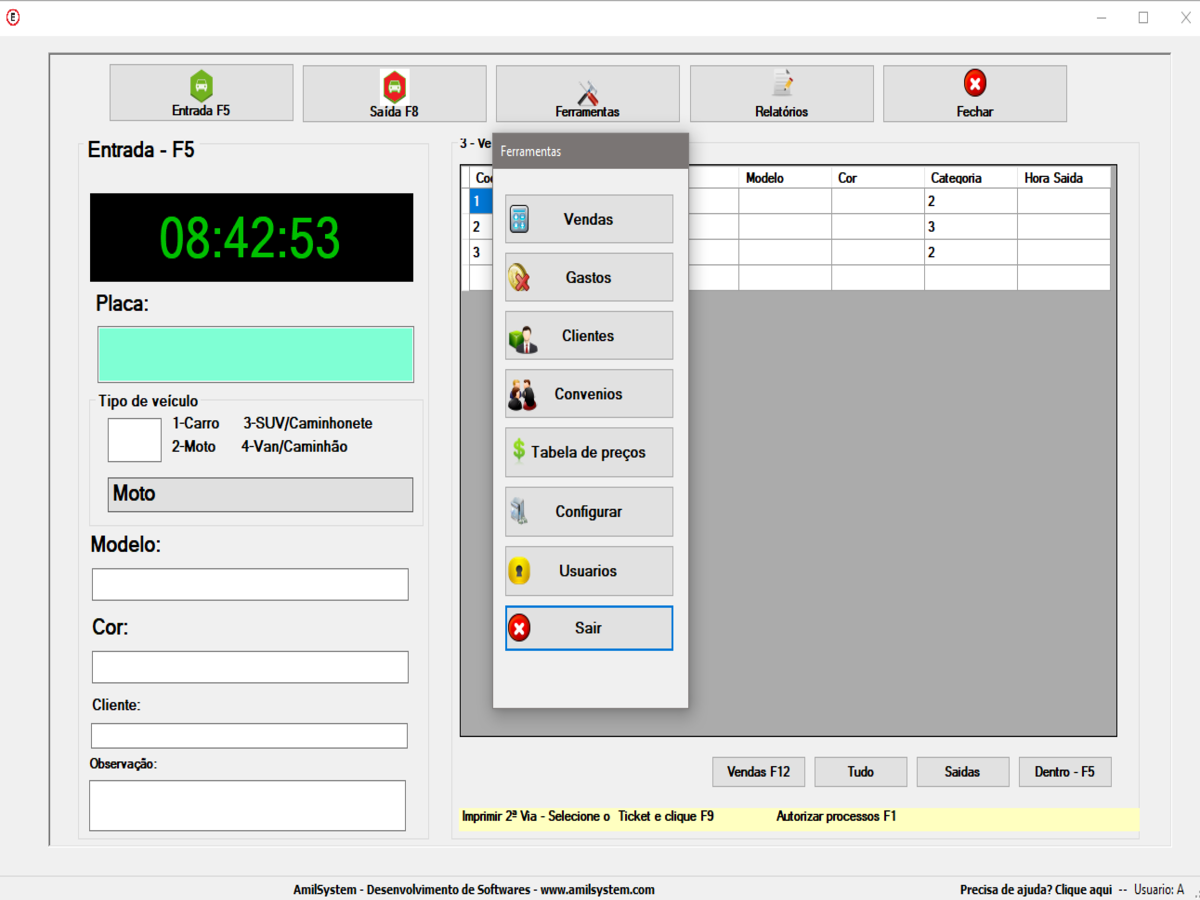
Task: Click the www.amilsystem.com footer text
Action: click(x=597, y=889)
